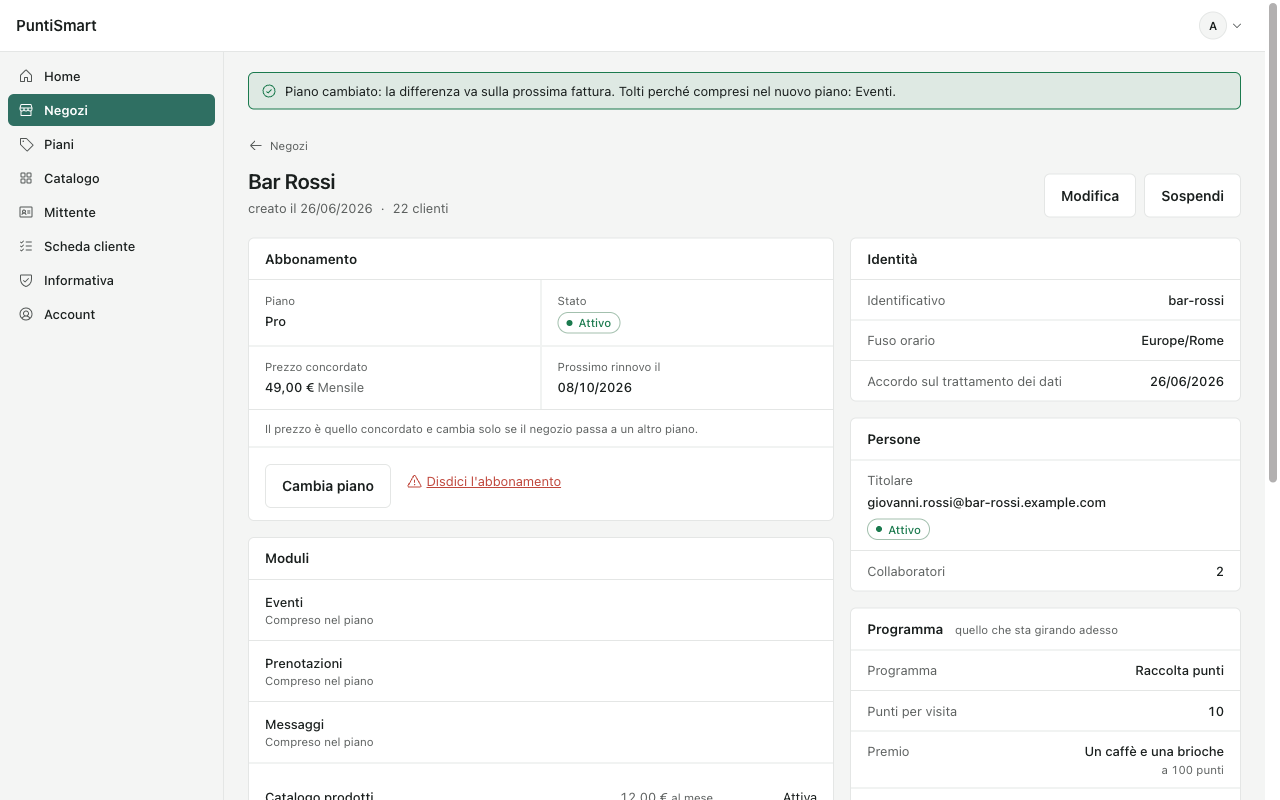
Task: Click the warning triangle next to Disdici
Action: pyautogui.click(x=414, y=481)
